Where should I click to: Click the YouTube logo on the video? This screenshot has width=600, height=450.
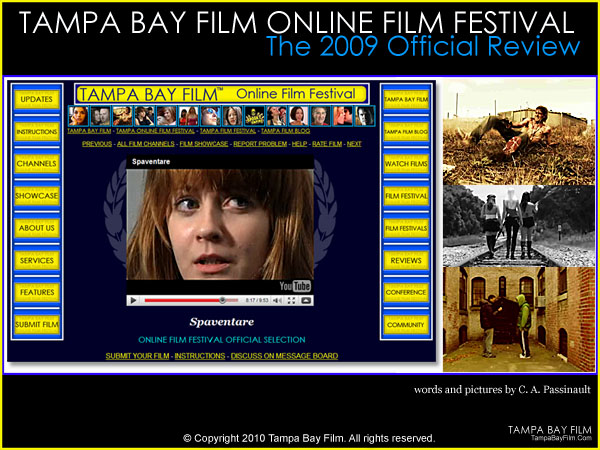click(295, 286)
